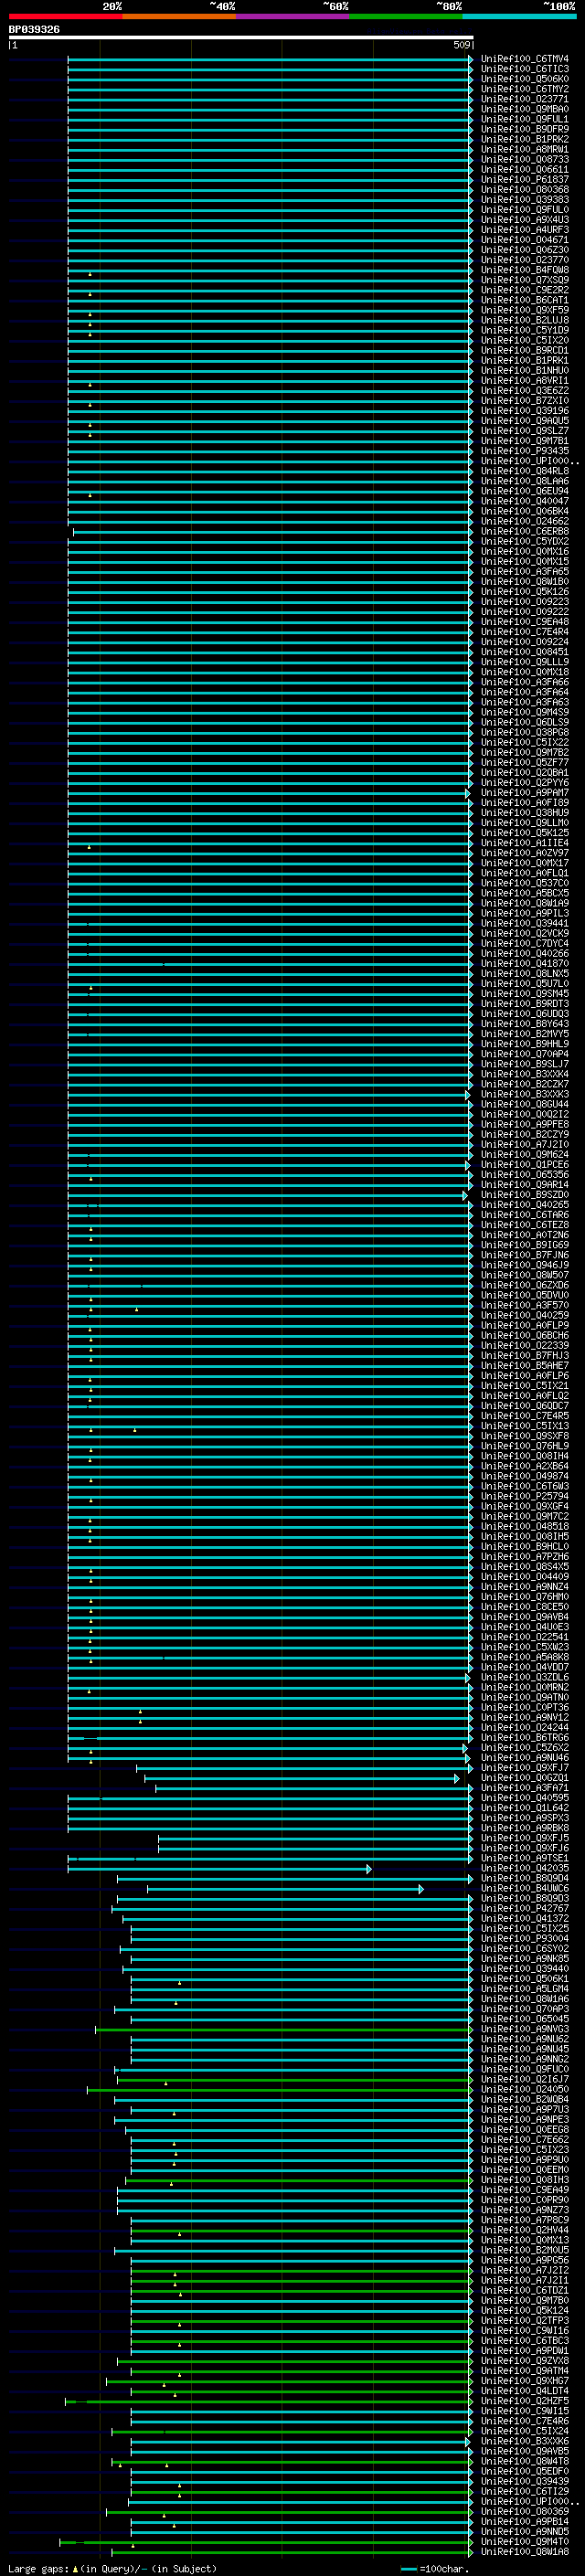
Task: Click the short alignment bar for UniRef100_Q42035
Action: click(x=219, y=1868)
